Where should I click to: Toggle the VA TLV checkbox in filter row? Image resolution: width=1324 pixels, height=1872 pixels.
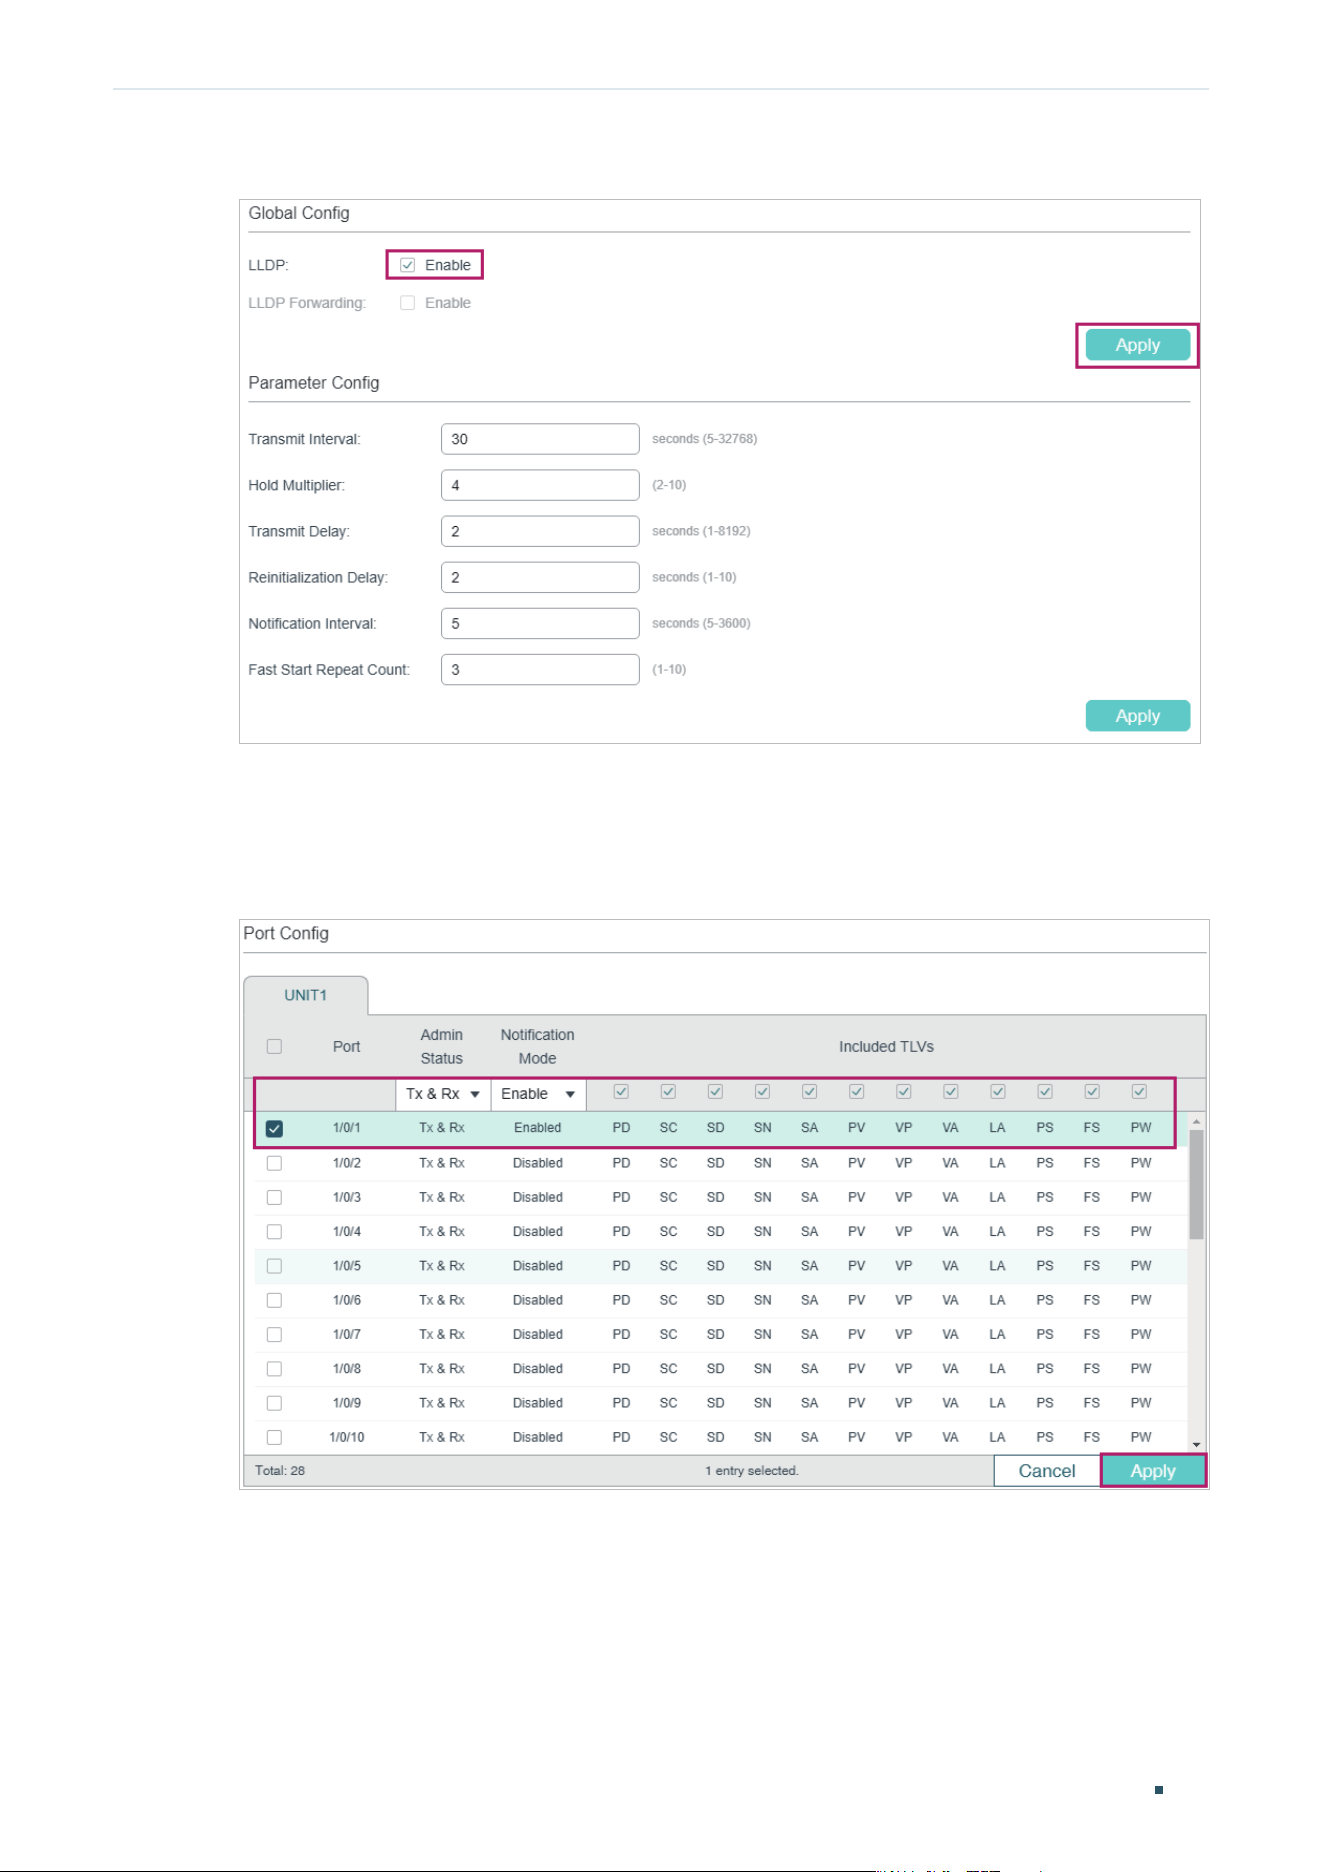(x=951, y=1092)
